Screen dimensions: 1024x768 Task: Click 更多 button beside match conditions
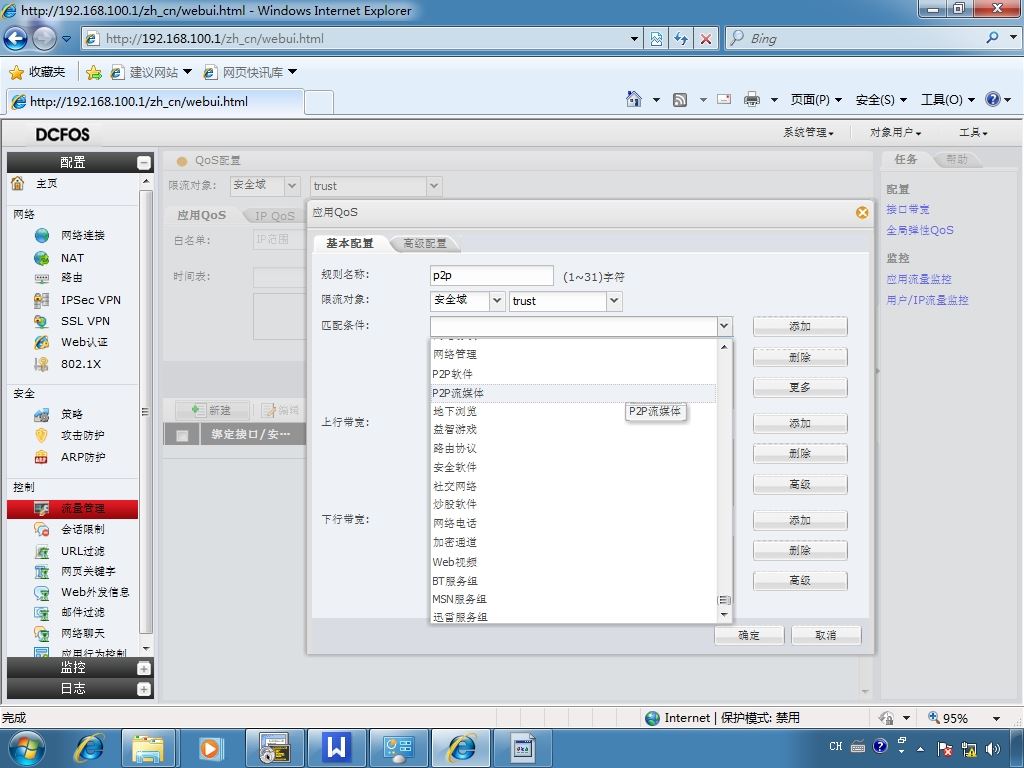(800, 387)
